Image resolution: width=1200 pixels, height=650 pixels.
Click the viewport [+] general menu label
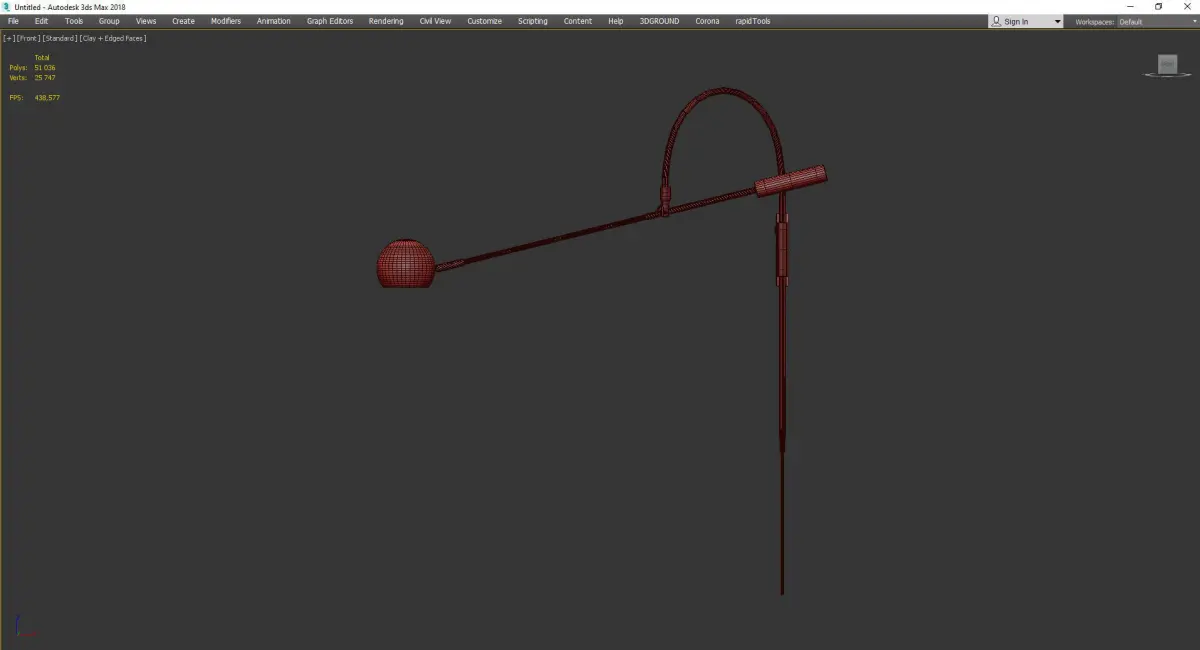coord(8,38)
